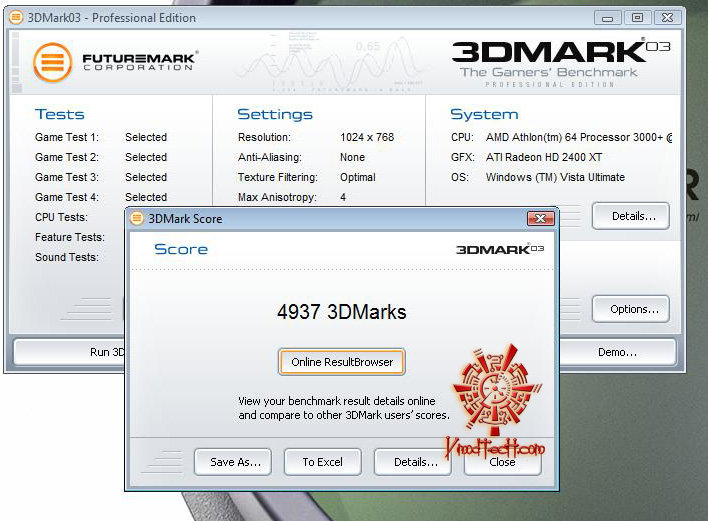Click the resolution value '1024 x 768'
Screen dimensions: 708x521
pyautogui.click(x=367, y=137)
